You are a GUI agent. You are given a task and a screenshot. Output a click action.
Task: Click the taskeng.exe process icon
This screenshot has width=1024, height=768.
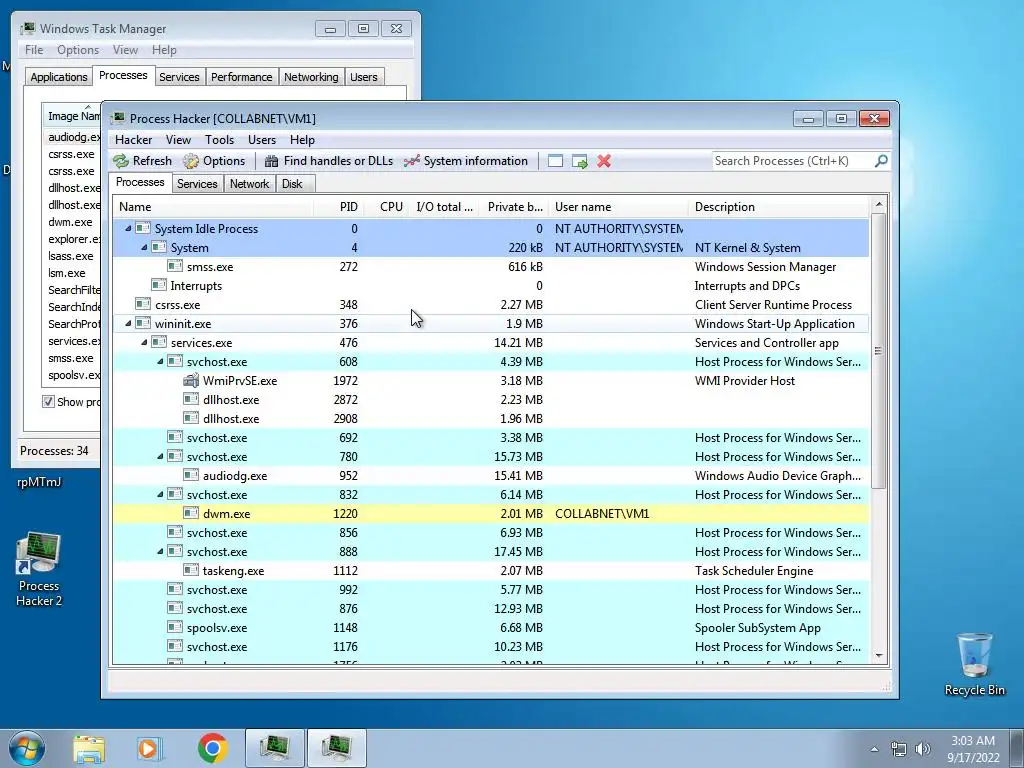pos(191,570)
